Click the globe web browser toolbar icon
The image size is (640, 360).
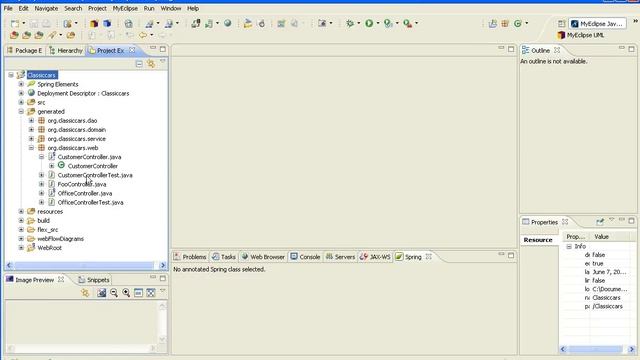tap(228, 23)
